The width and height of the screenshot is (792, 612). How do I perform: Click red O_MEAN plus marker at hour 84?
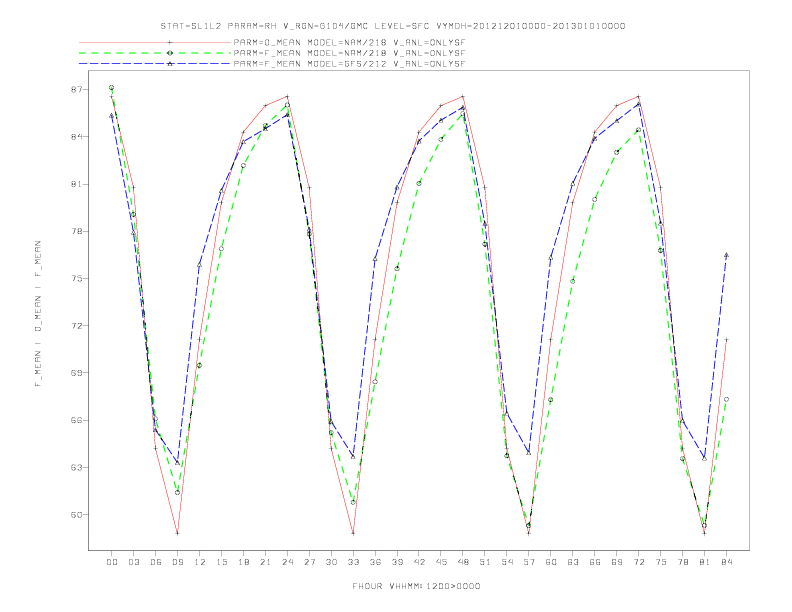(726, 340)
